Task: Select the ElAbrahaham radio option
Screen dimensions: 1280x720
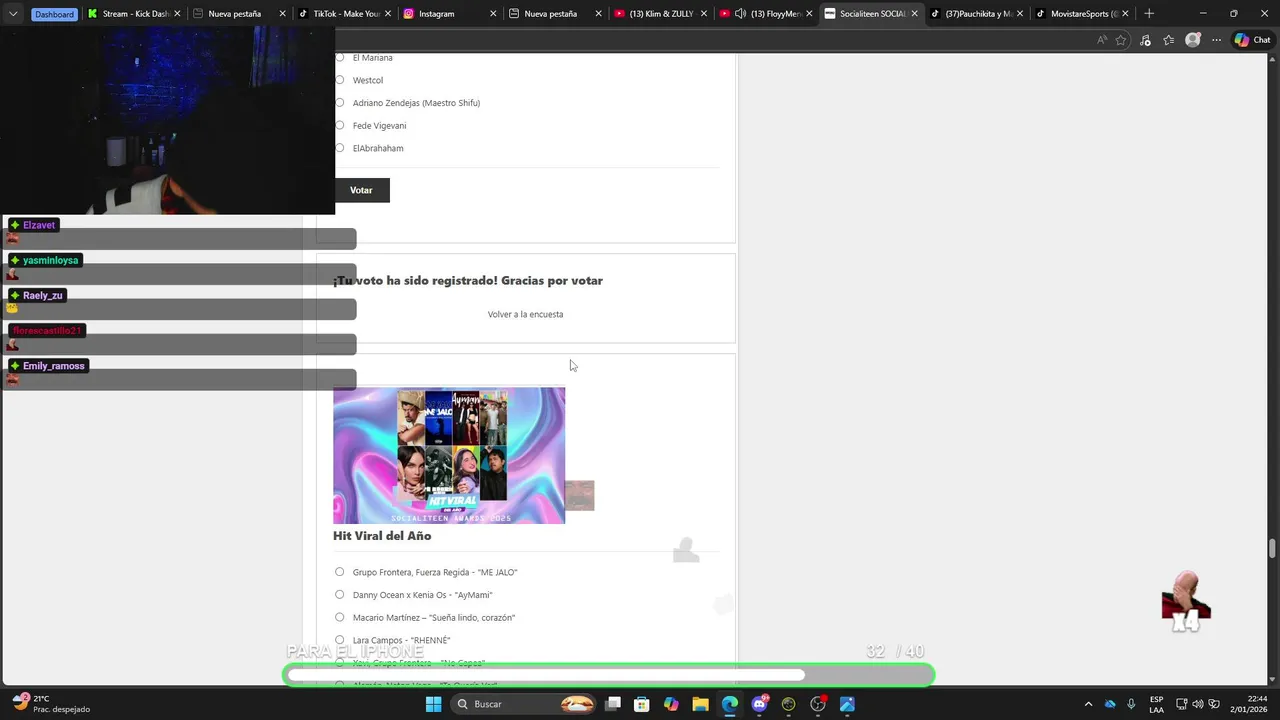Action: pyautogui.click(x=340, y=148)
